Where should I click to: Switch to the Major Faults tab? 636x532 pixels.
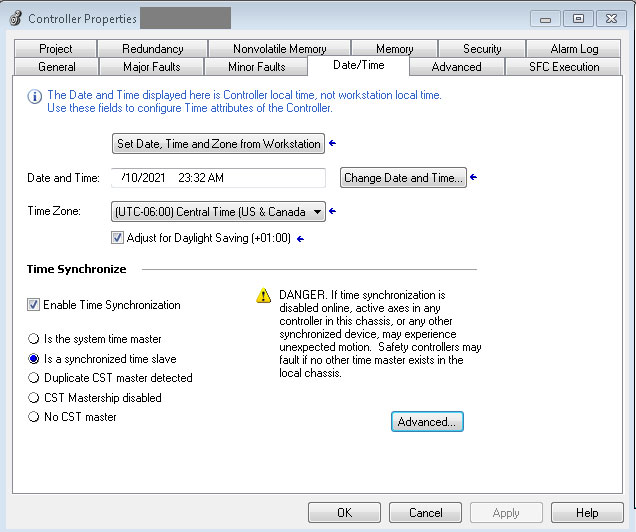tap(154, 67)
